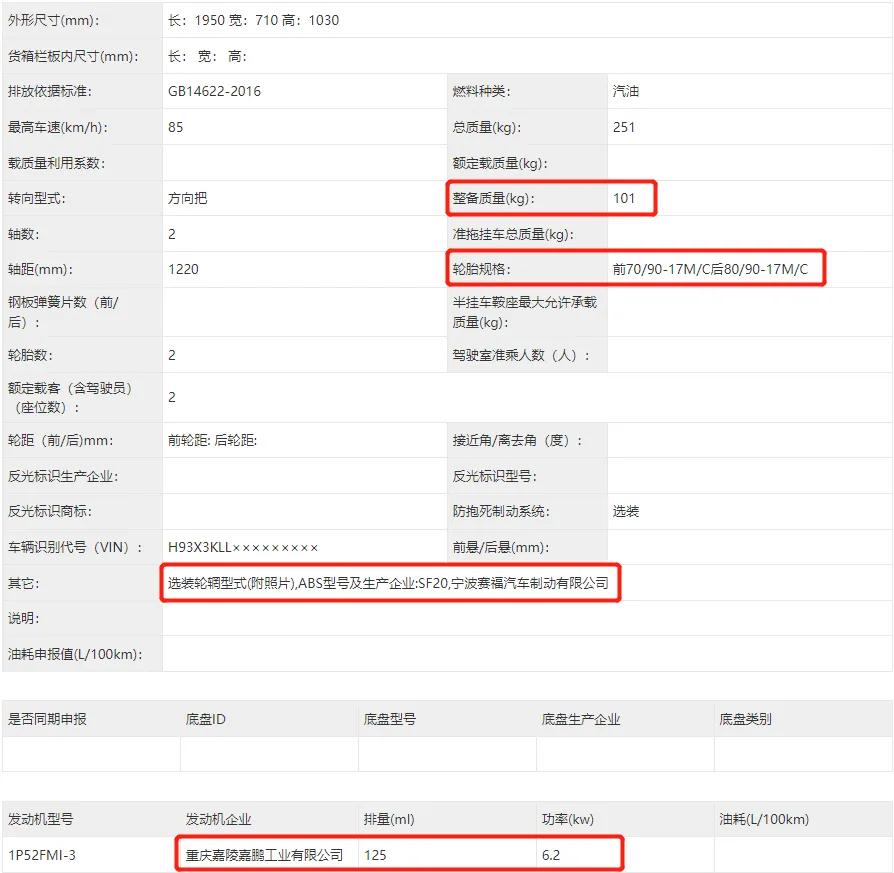Click the 底盘生产企业 column header
The height and width of the screenshot is (873, 894).
click(581, 719)
